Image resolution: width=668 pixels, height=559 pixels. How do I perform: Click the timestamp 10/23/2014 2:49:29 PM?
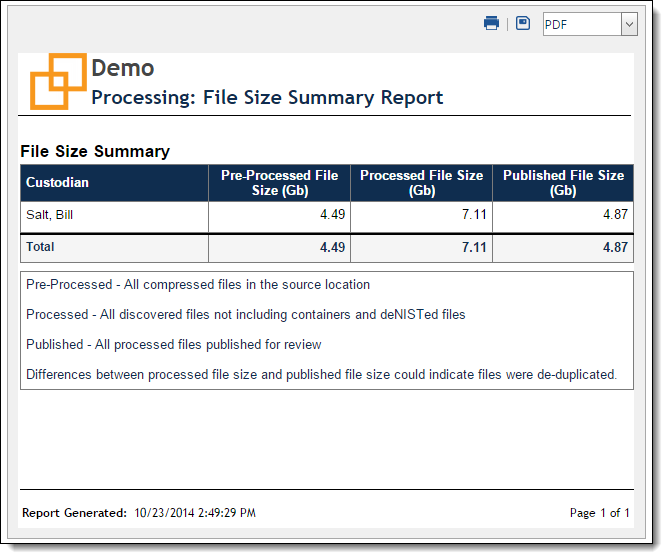195,513
